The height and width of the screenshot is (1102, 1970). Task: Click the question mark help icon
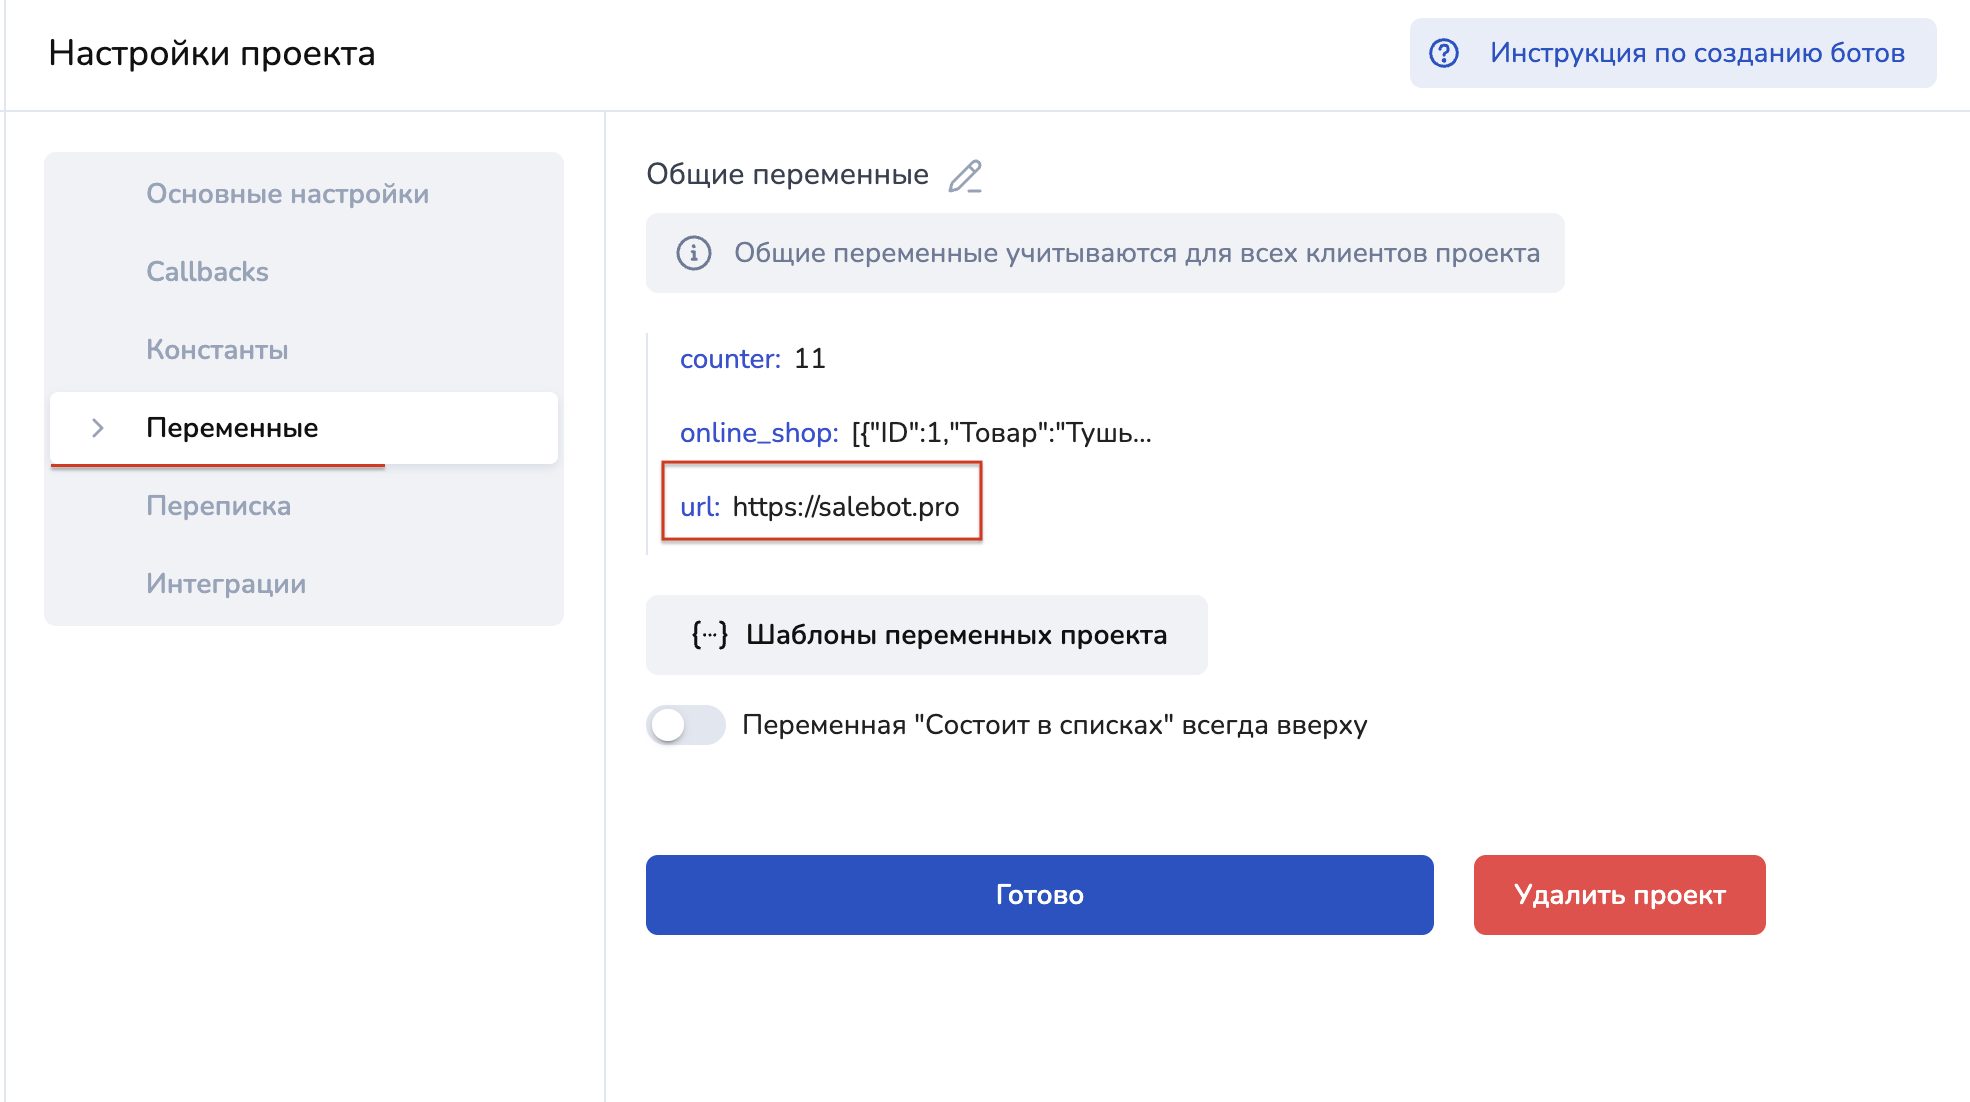point(1444,53)
